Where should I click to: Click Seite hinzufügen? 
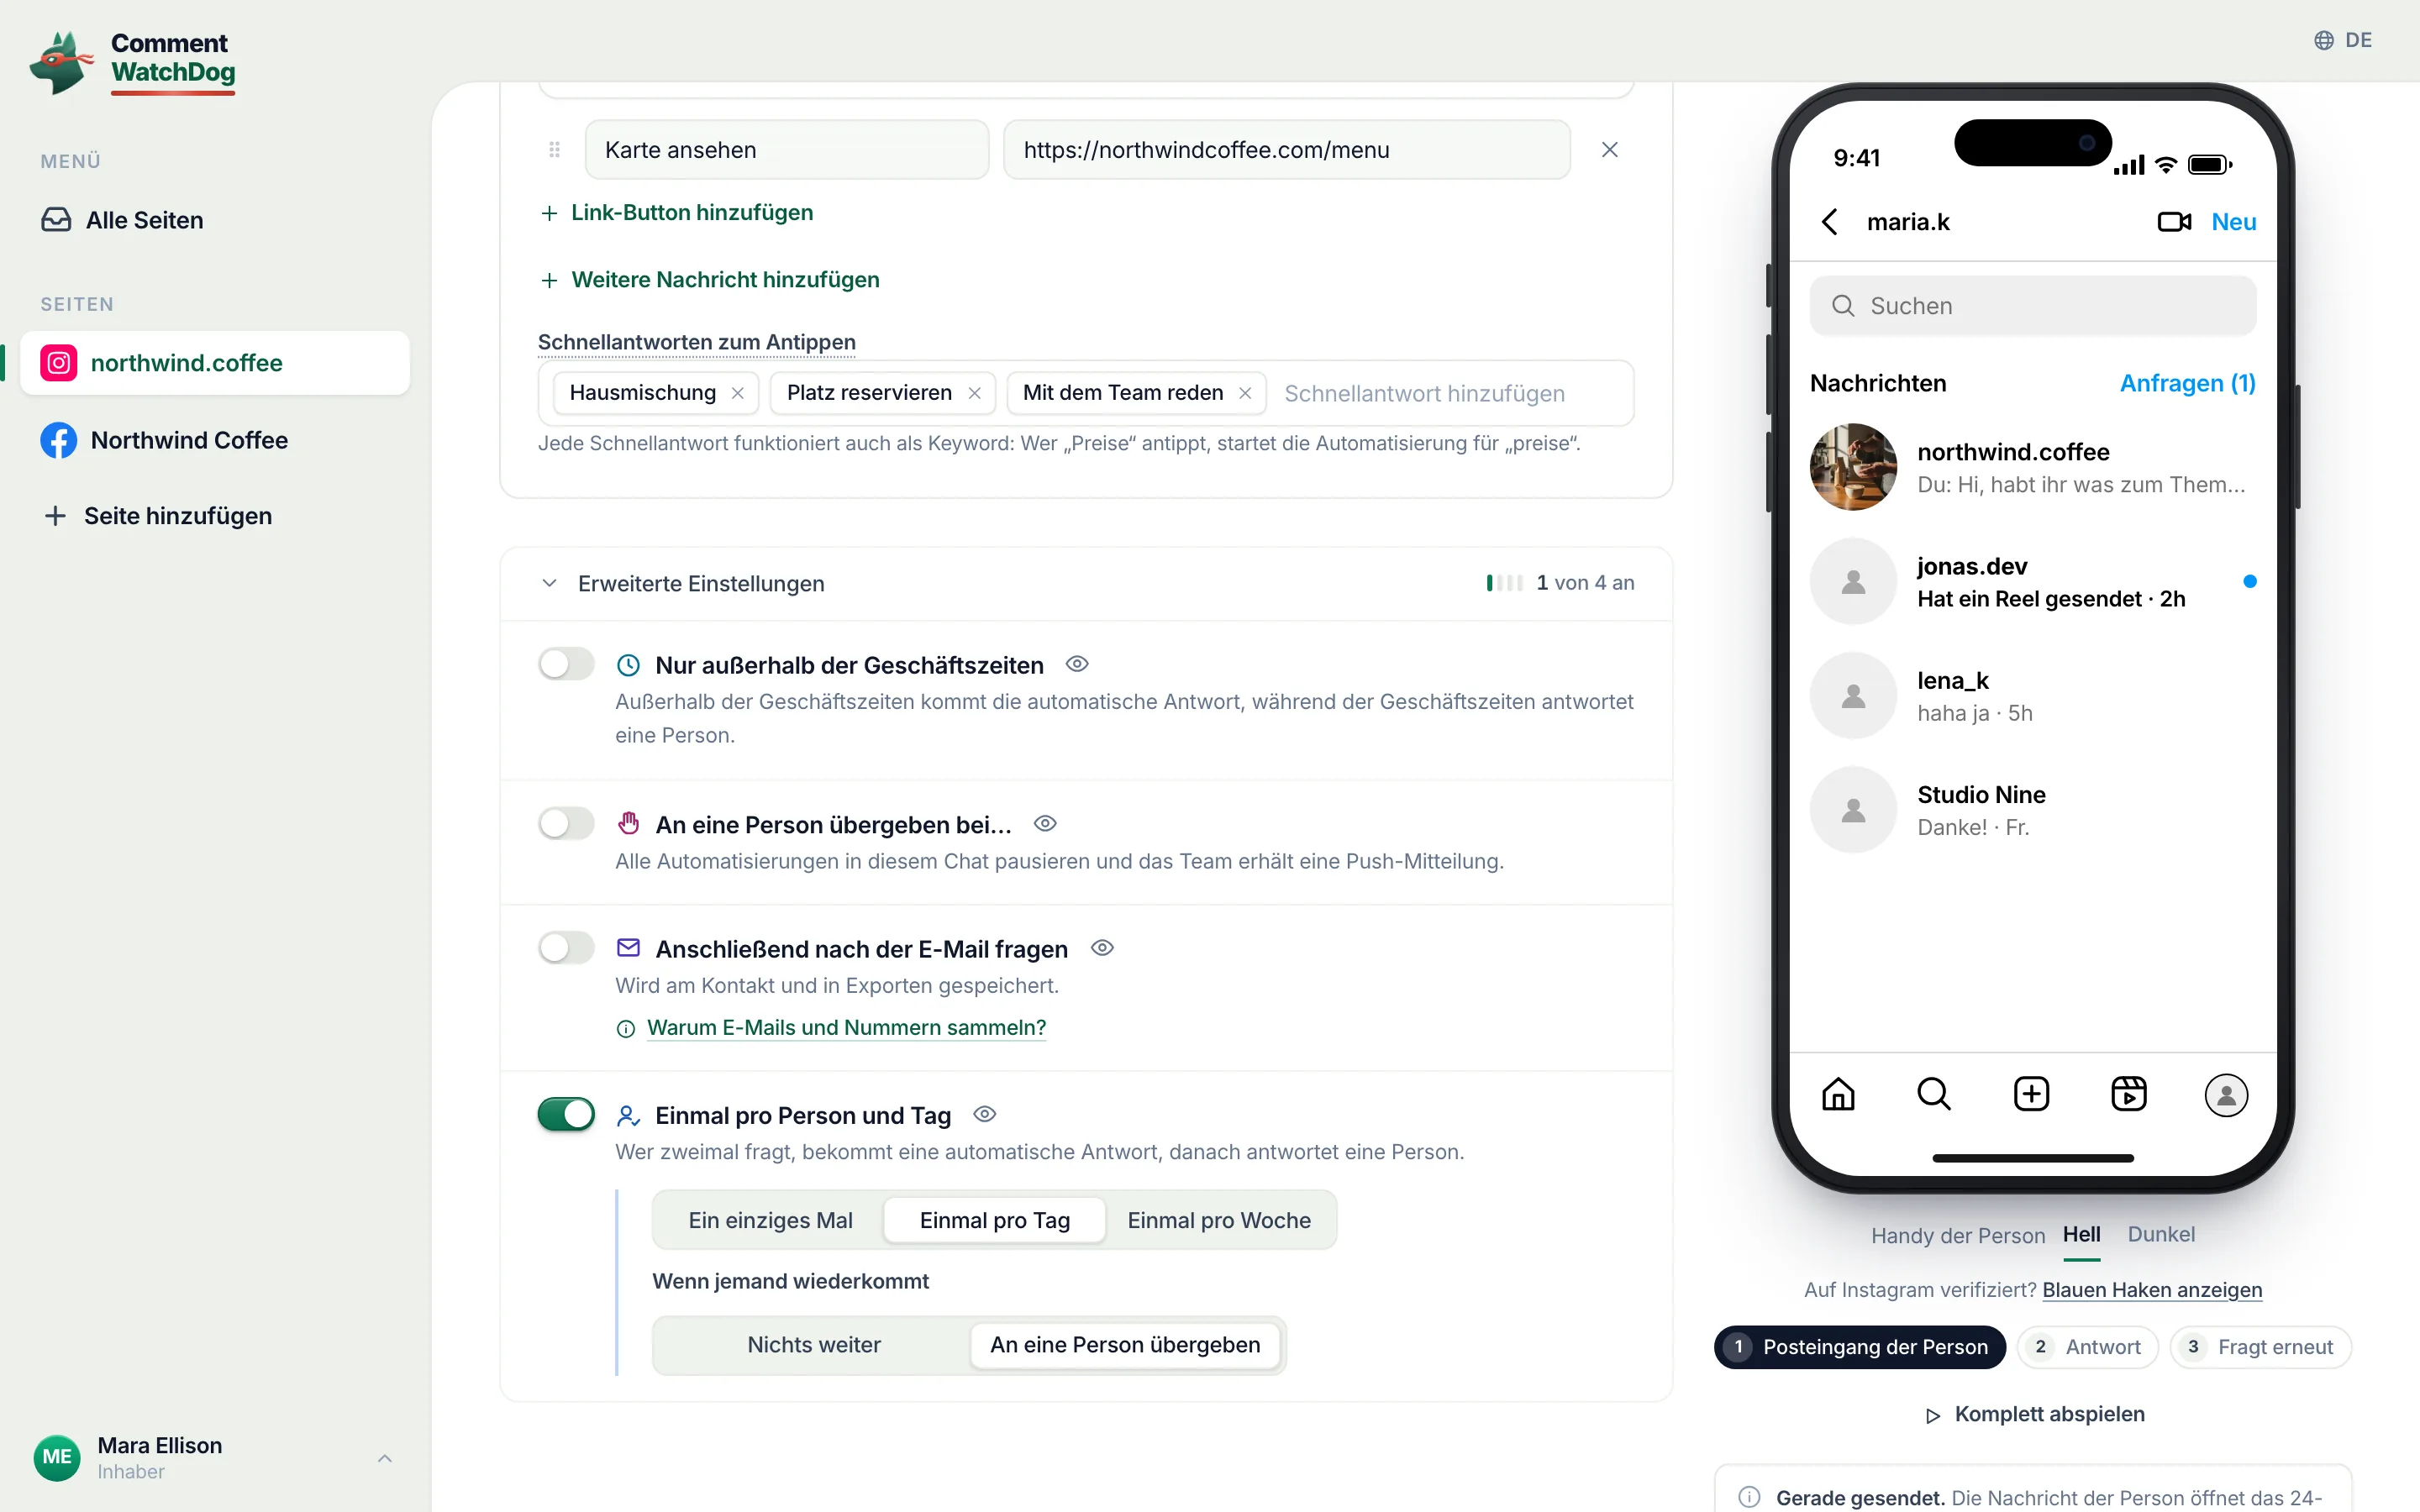tap(158, 516)
